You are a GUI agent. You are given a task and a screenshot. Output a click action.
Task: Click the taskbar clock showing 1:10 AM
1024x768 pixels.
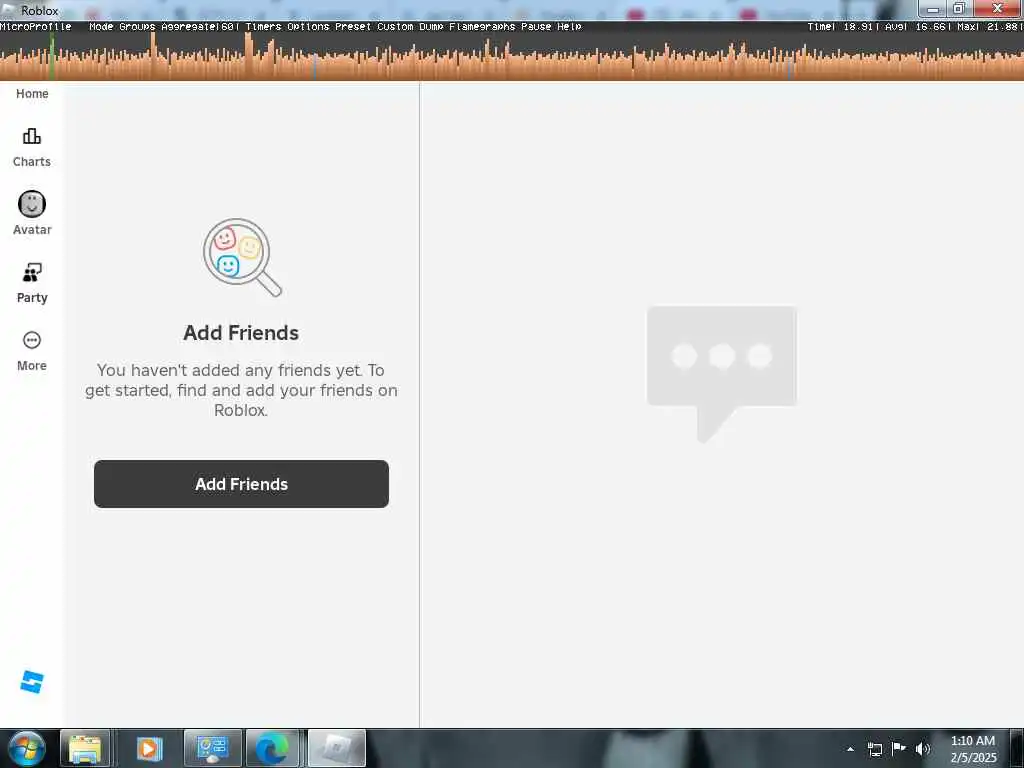pyautogui.click(x=973, y=749)
